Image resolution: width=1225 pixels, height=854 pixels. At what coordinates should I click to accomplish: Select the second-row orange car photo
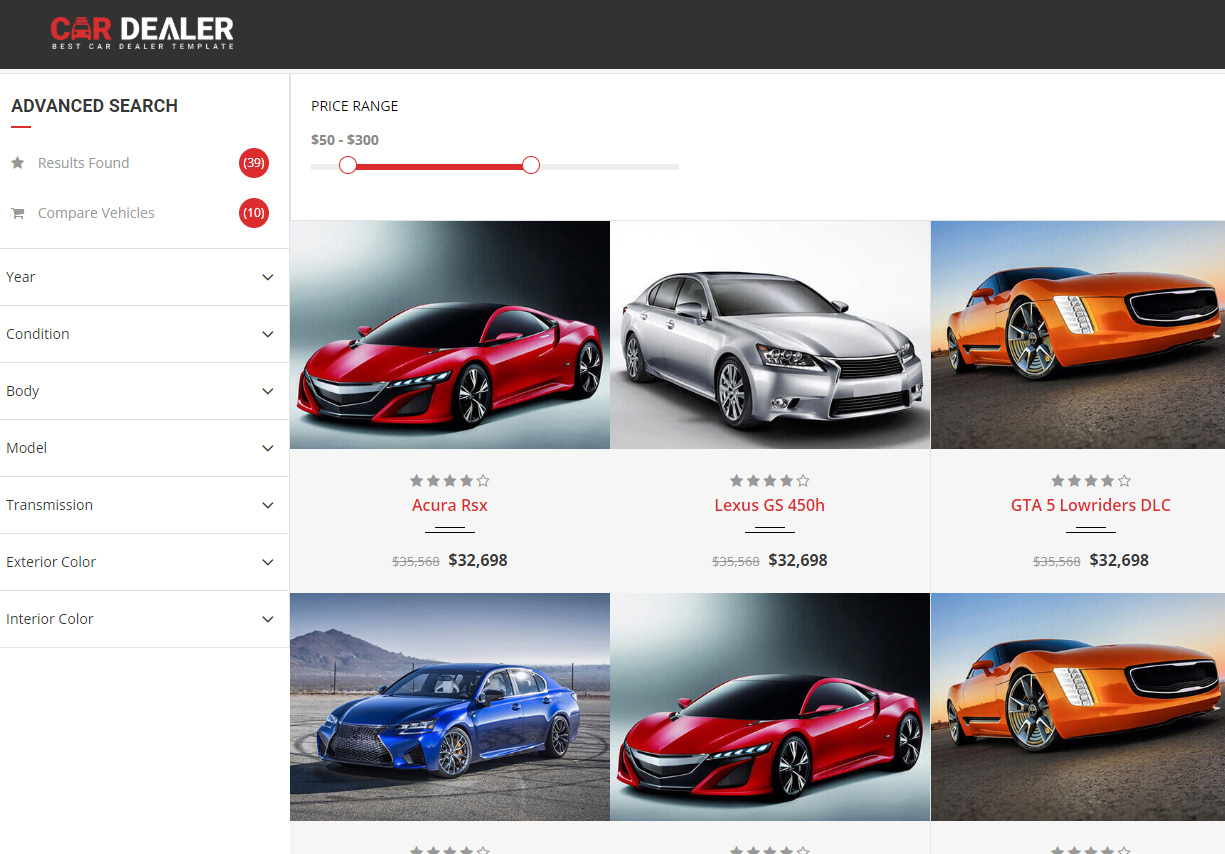[x=1078, y=707]
